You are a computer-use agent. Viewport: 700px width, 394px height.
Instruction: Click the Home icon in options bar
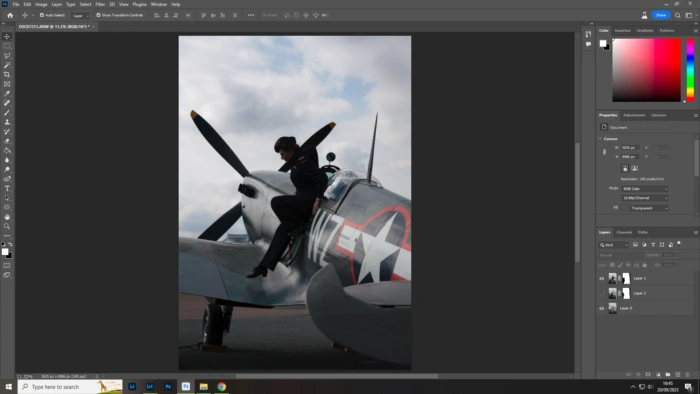[x=10, y=15]
